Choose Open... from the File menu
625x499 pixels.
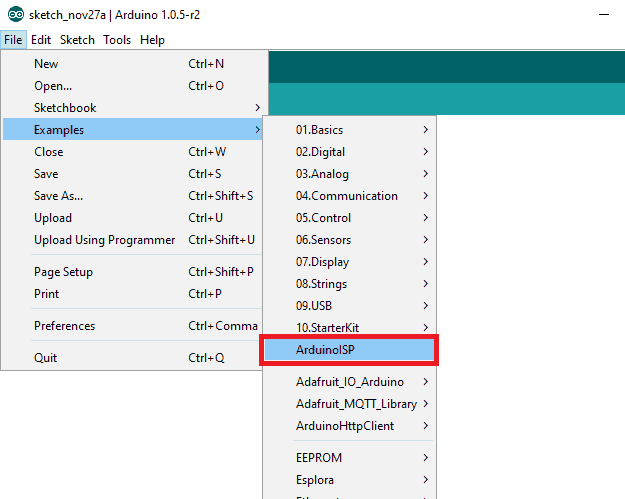tap(132, 86)
